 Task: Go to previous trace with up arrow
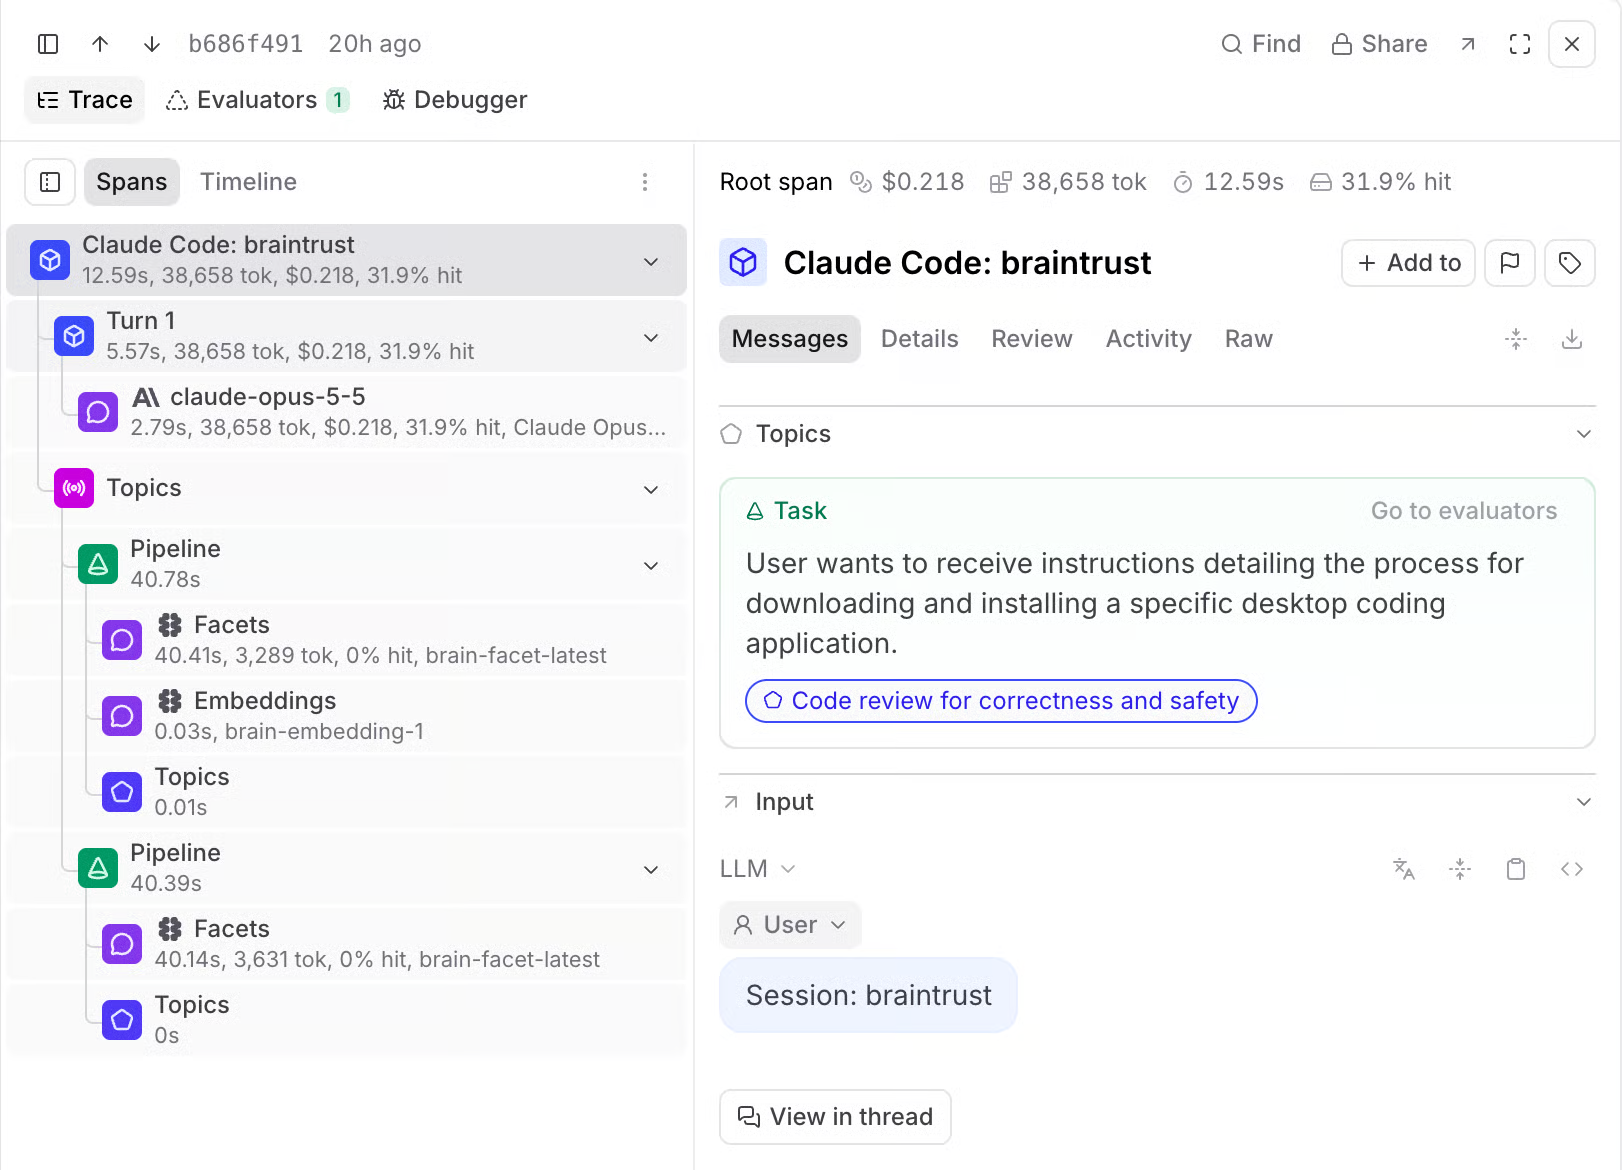click(x=100, y=44)
